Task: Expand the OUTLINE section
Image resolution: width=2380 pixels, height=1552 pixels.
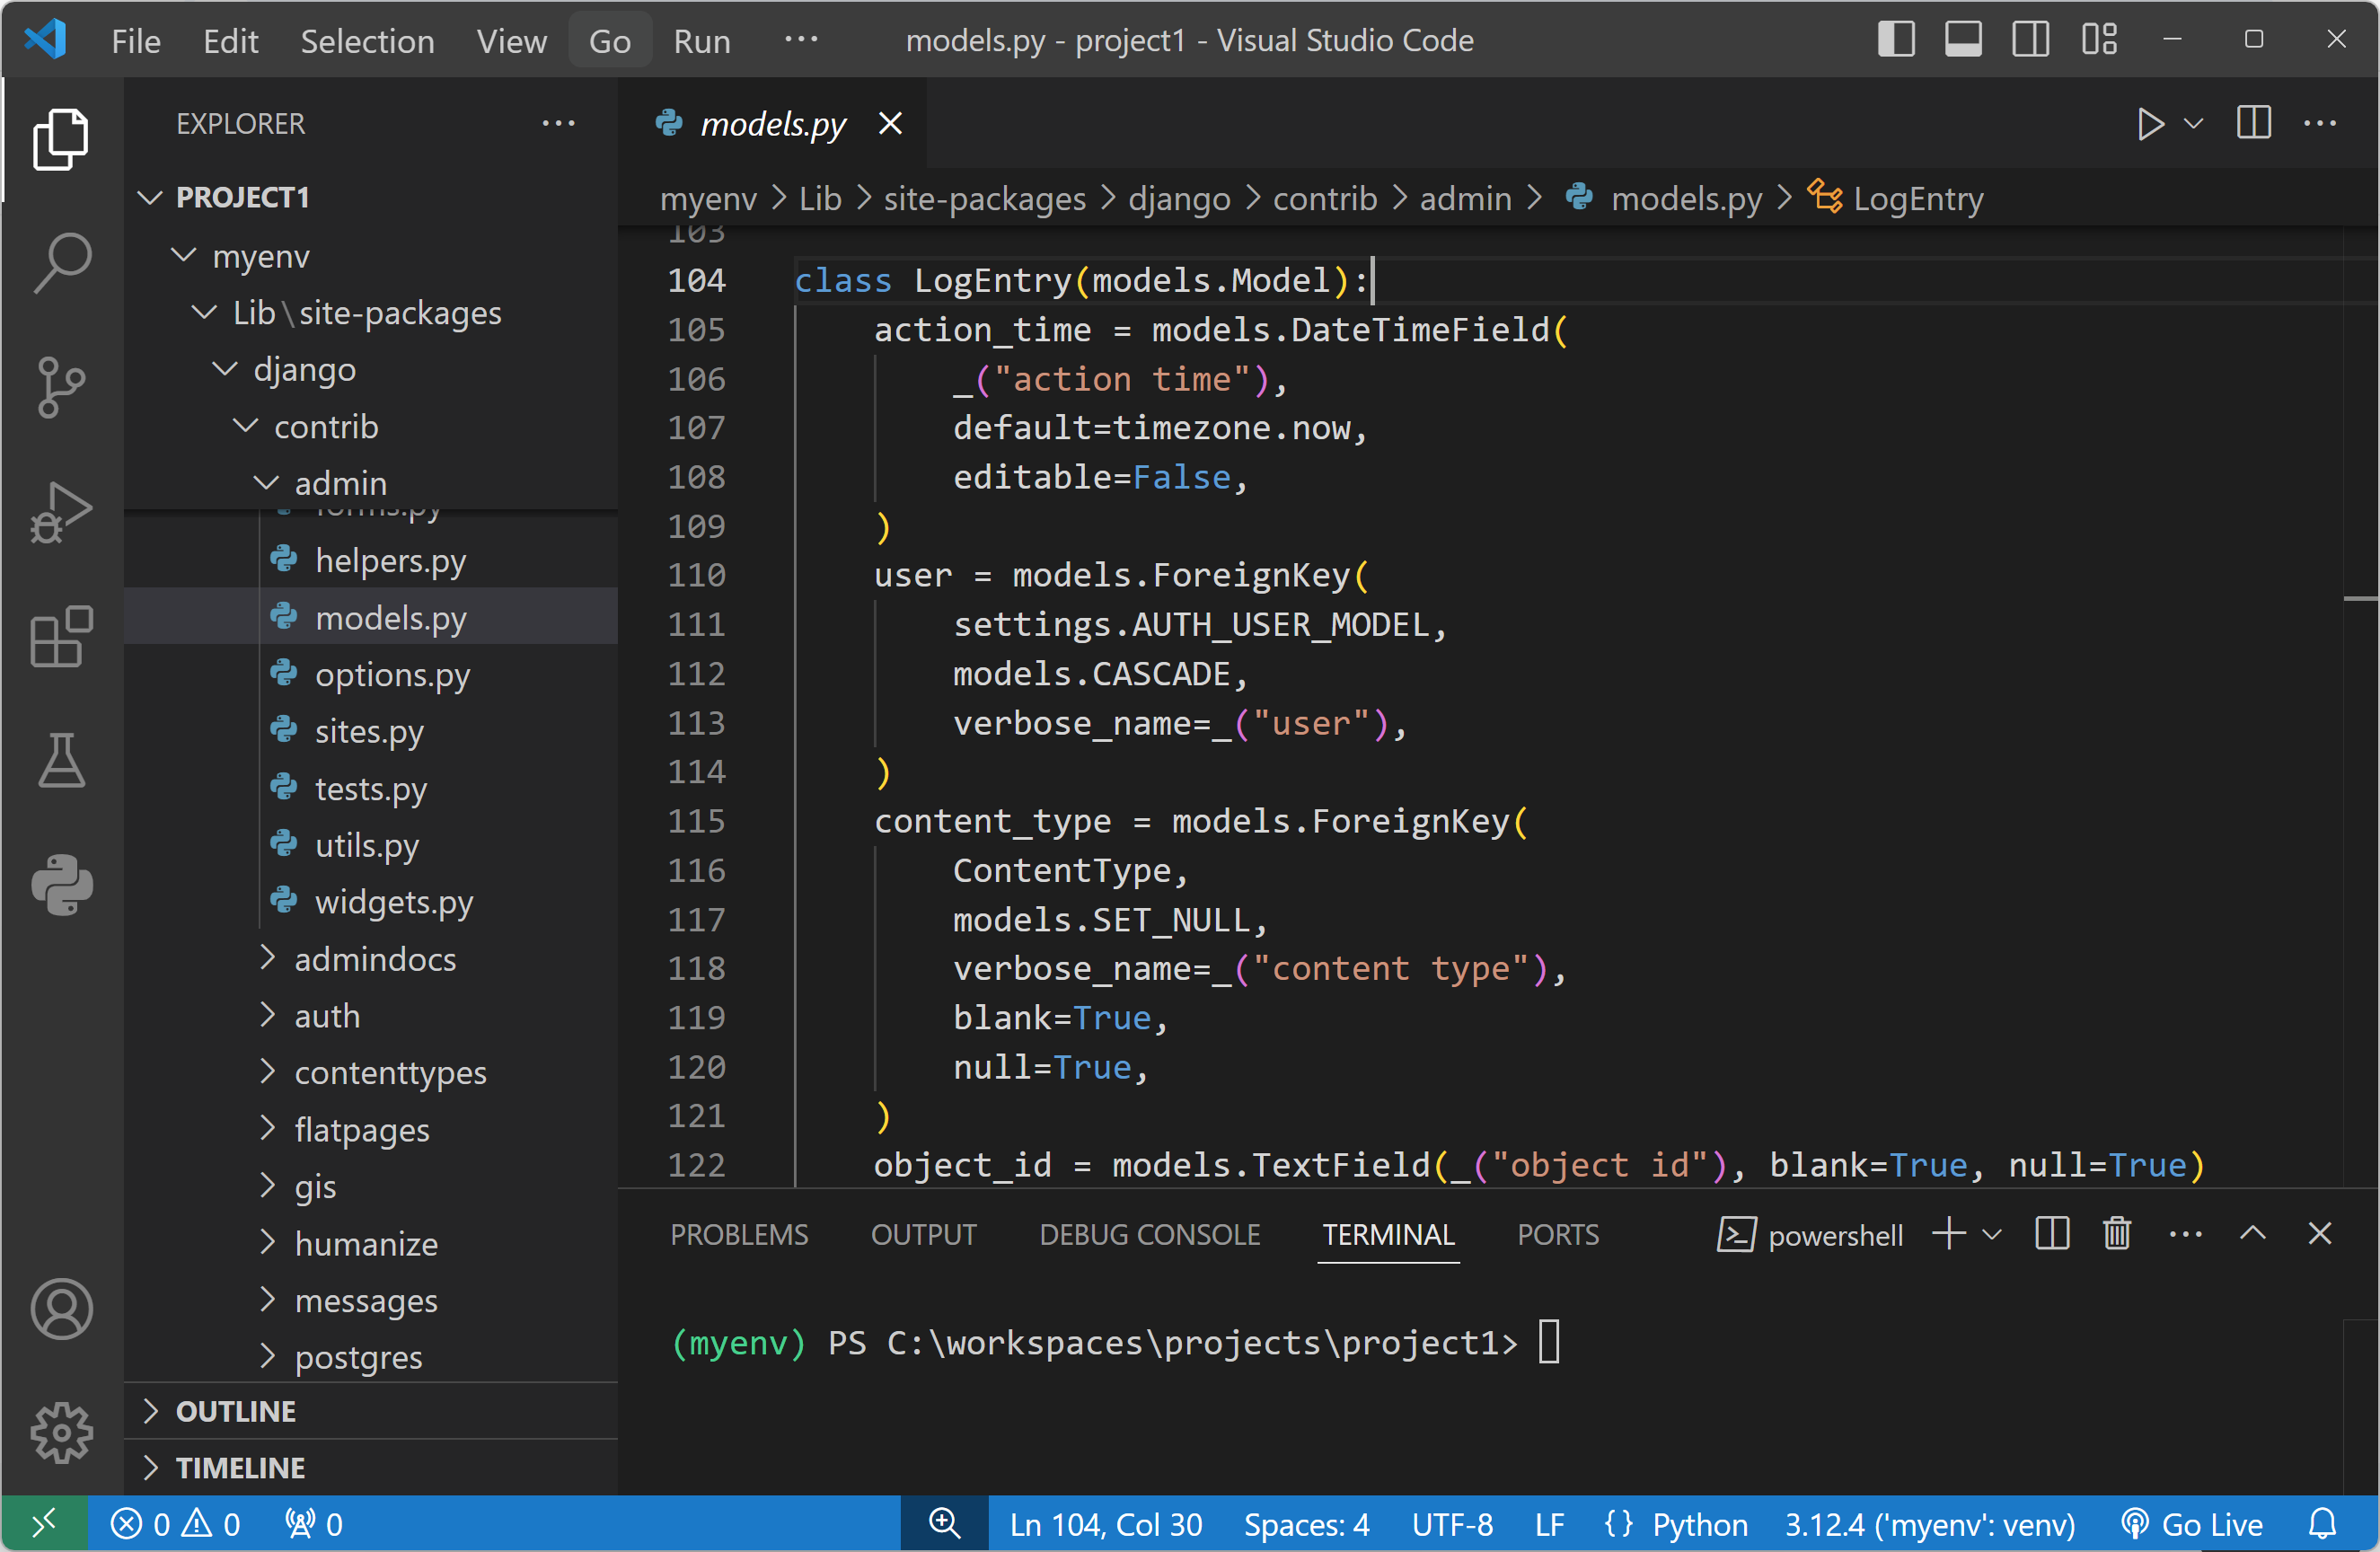Action: (236, 1411)
